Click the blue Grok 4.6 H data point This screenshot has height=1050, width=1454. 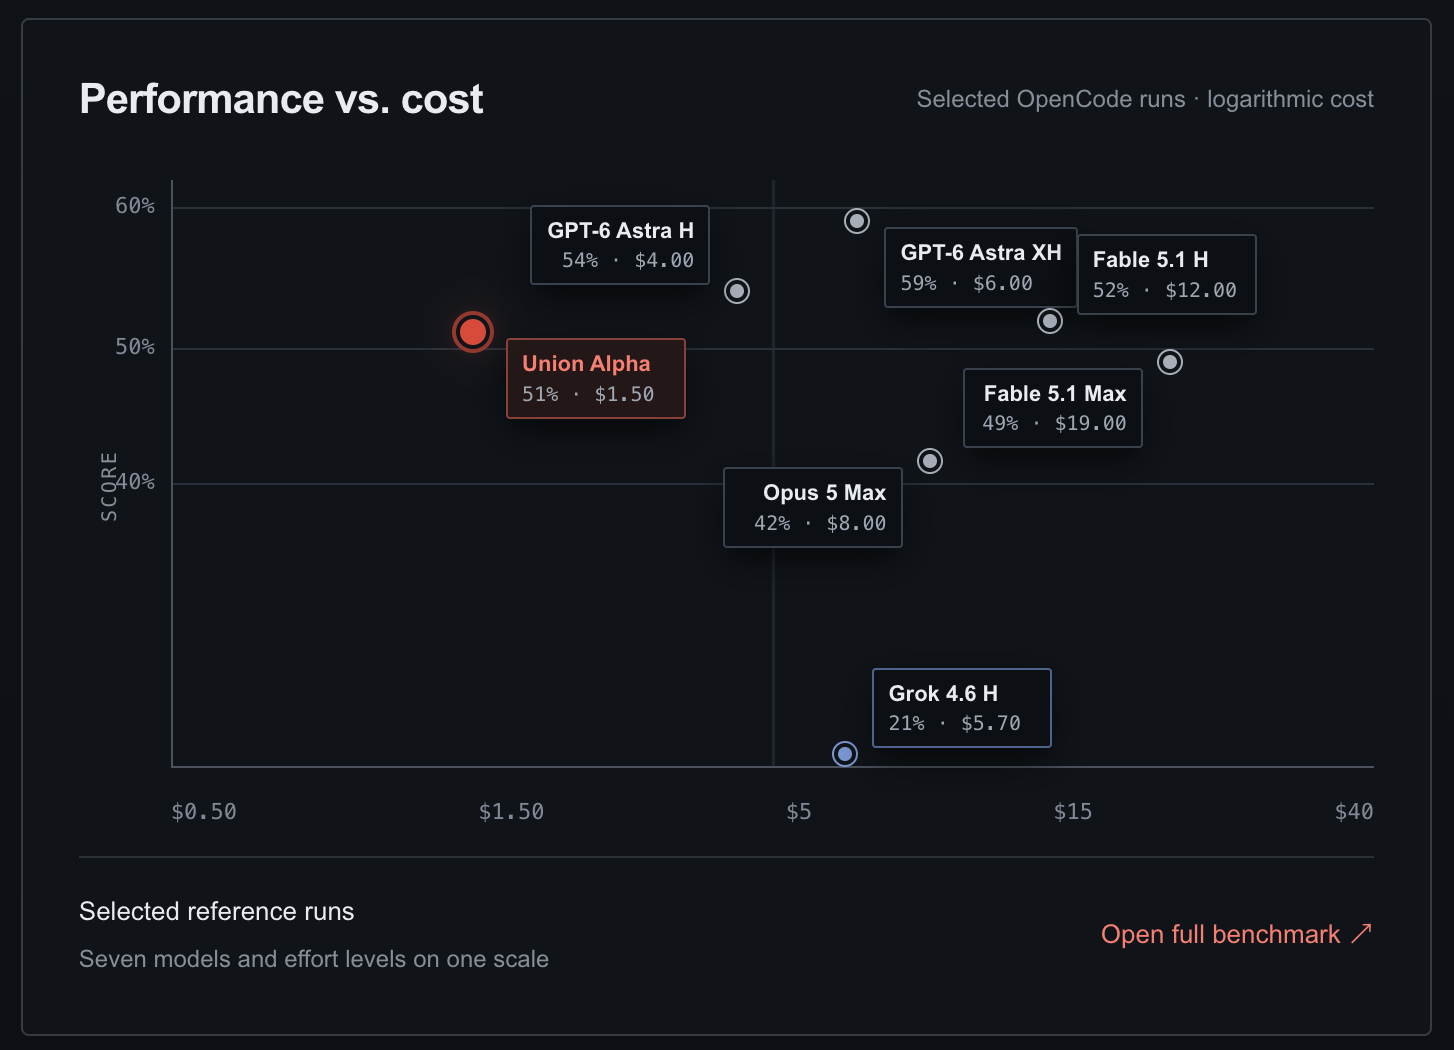point(845,754)
